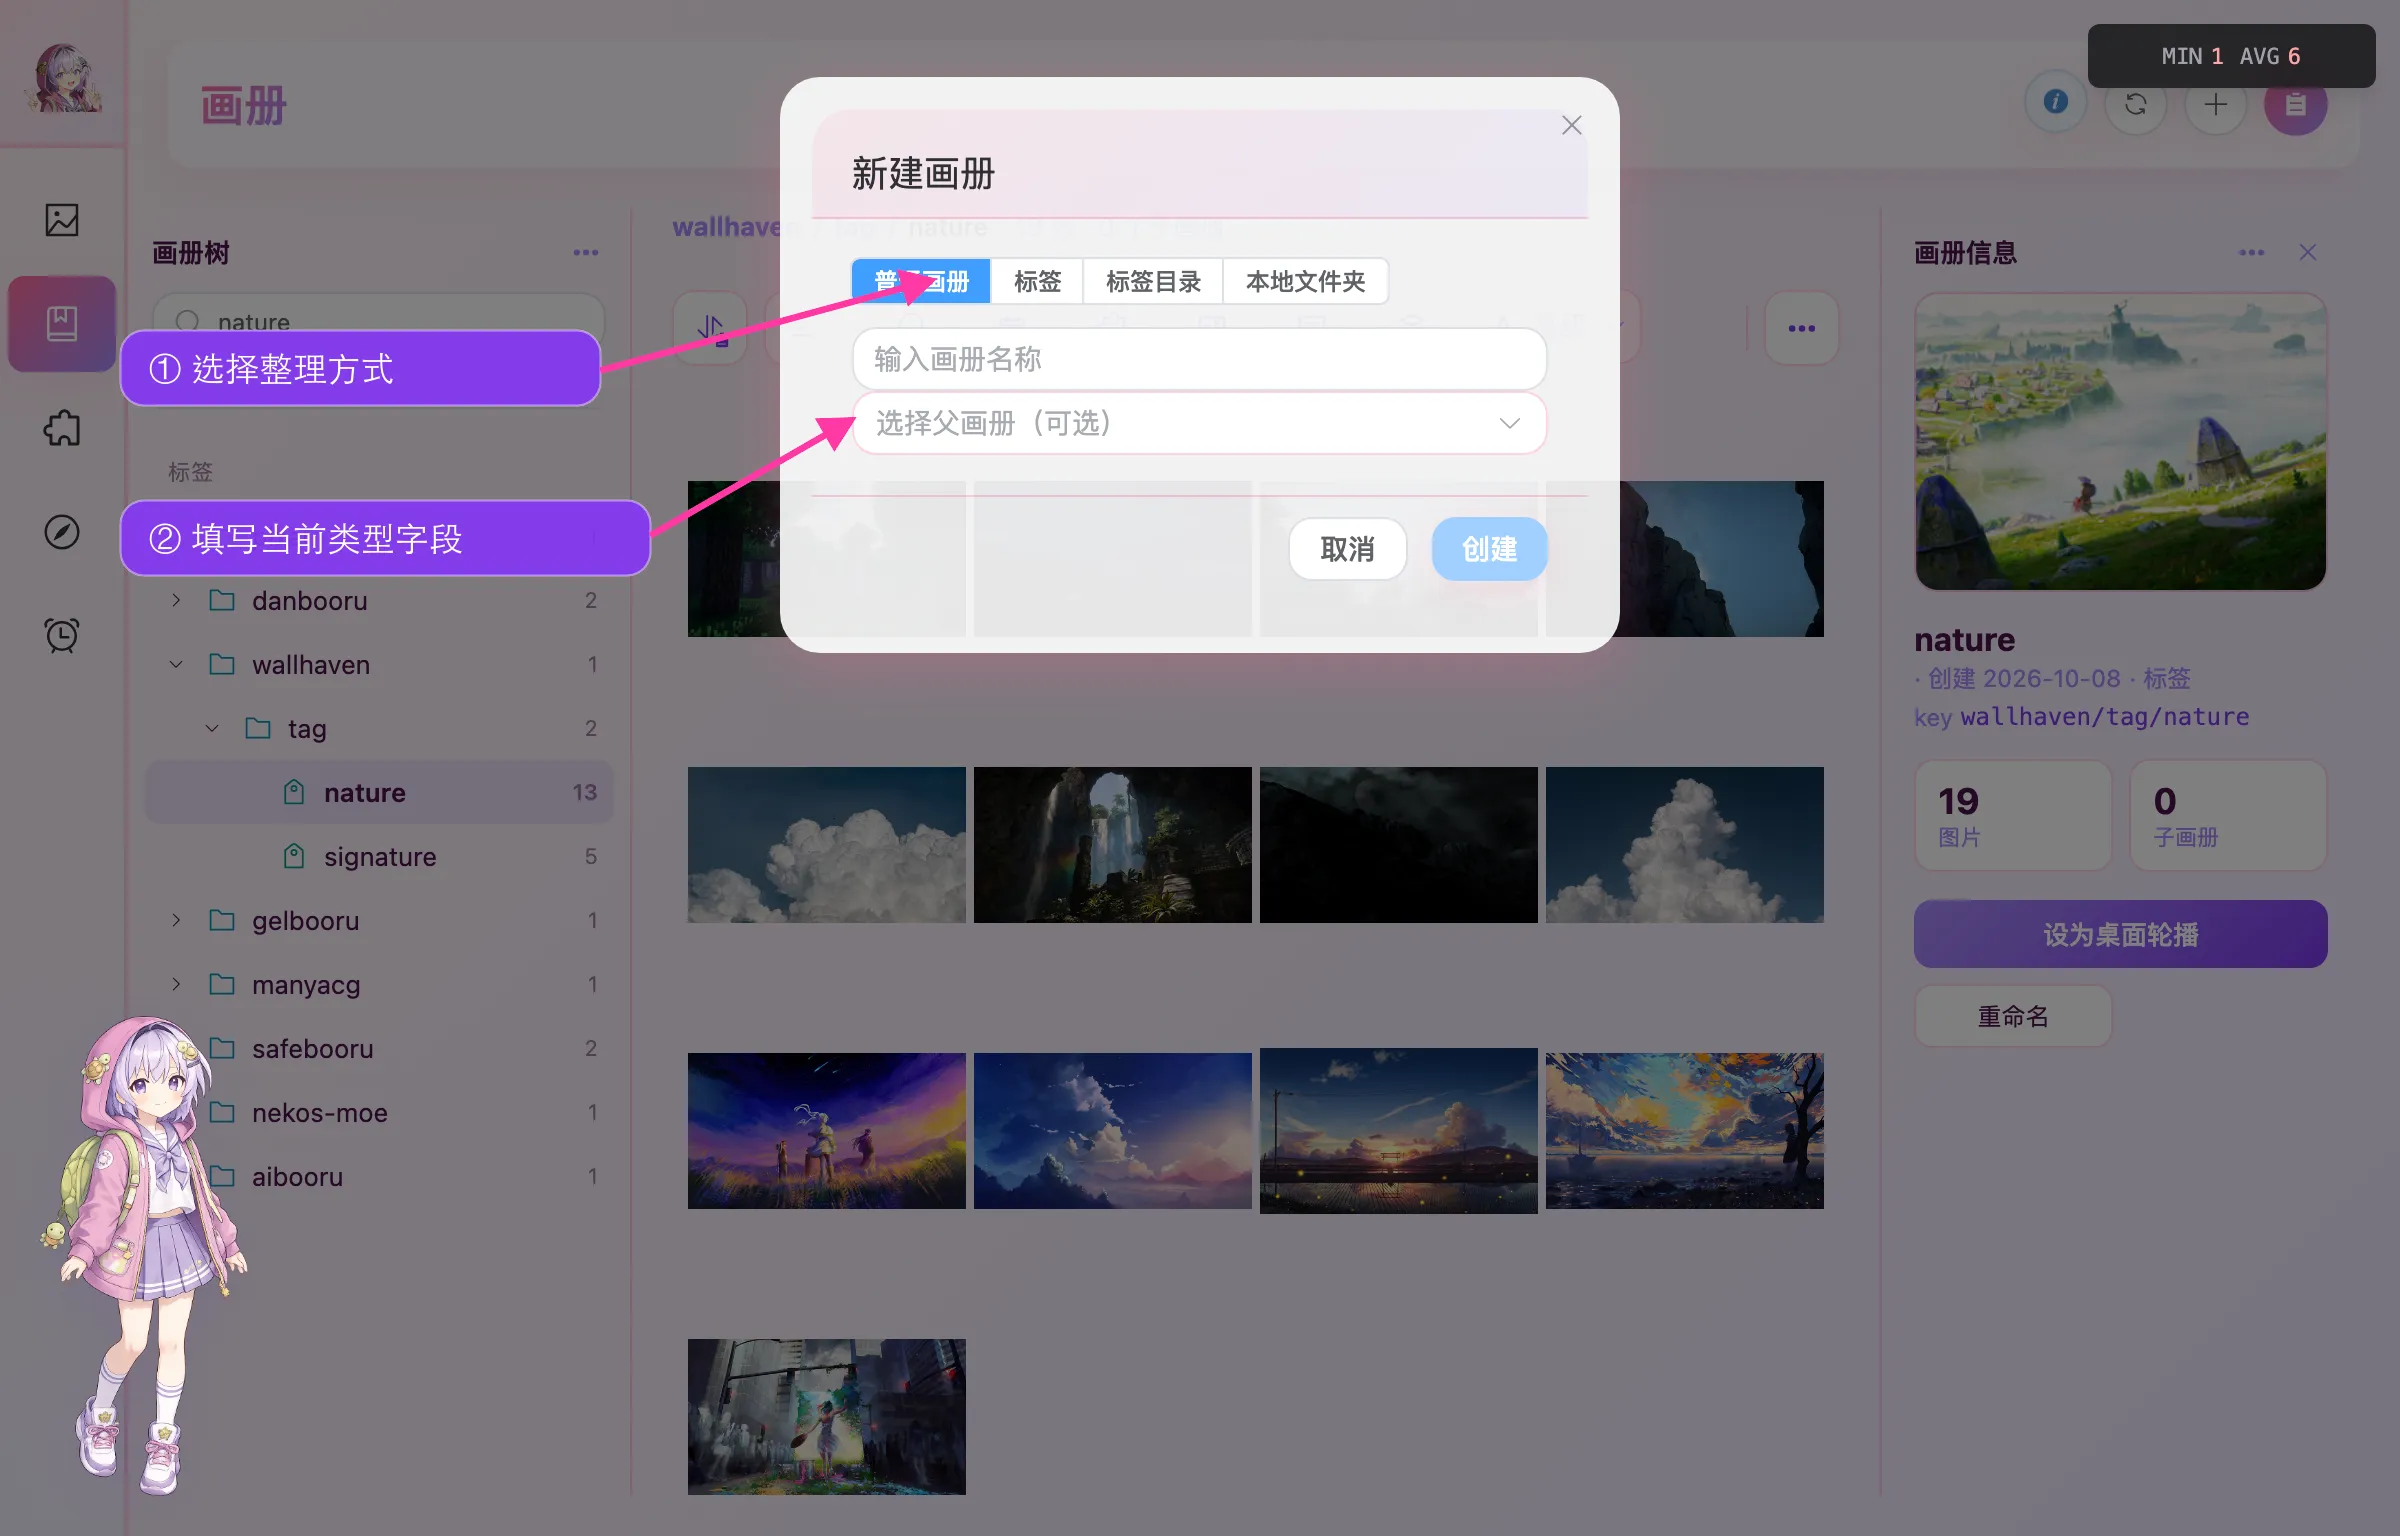Select the 本地文件夹 album type option

click(1305, 282)
